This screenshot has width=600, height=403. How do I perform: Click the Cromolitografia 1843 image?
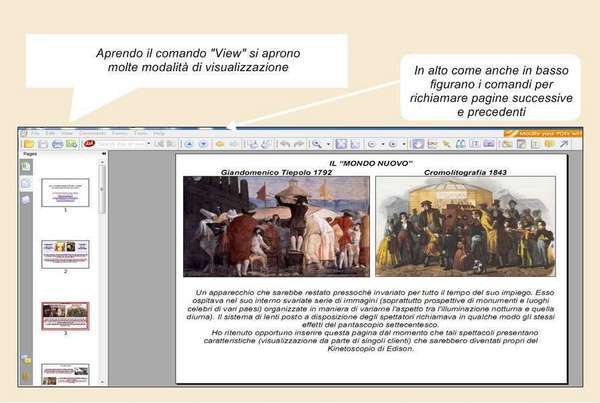[x=465, y=227]
